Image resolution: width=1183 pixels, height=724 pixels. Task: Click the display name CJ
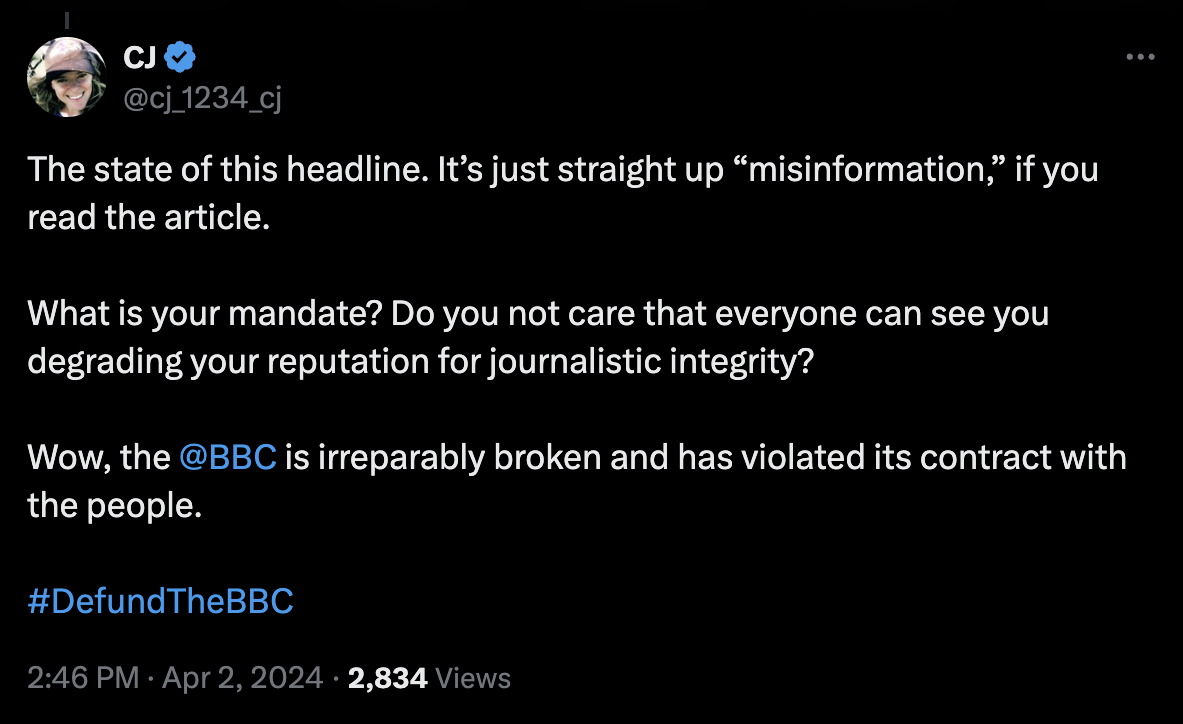pyautogui.click(x=138, y=58)
